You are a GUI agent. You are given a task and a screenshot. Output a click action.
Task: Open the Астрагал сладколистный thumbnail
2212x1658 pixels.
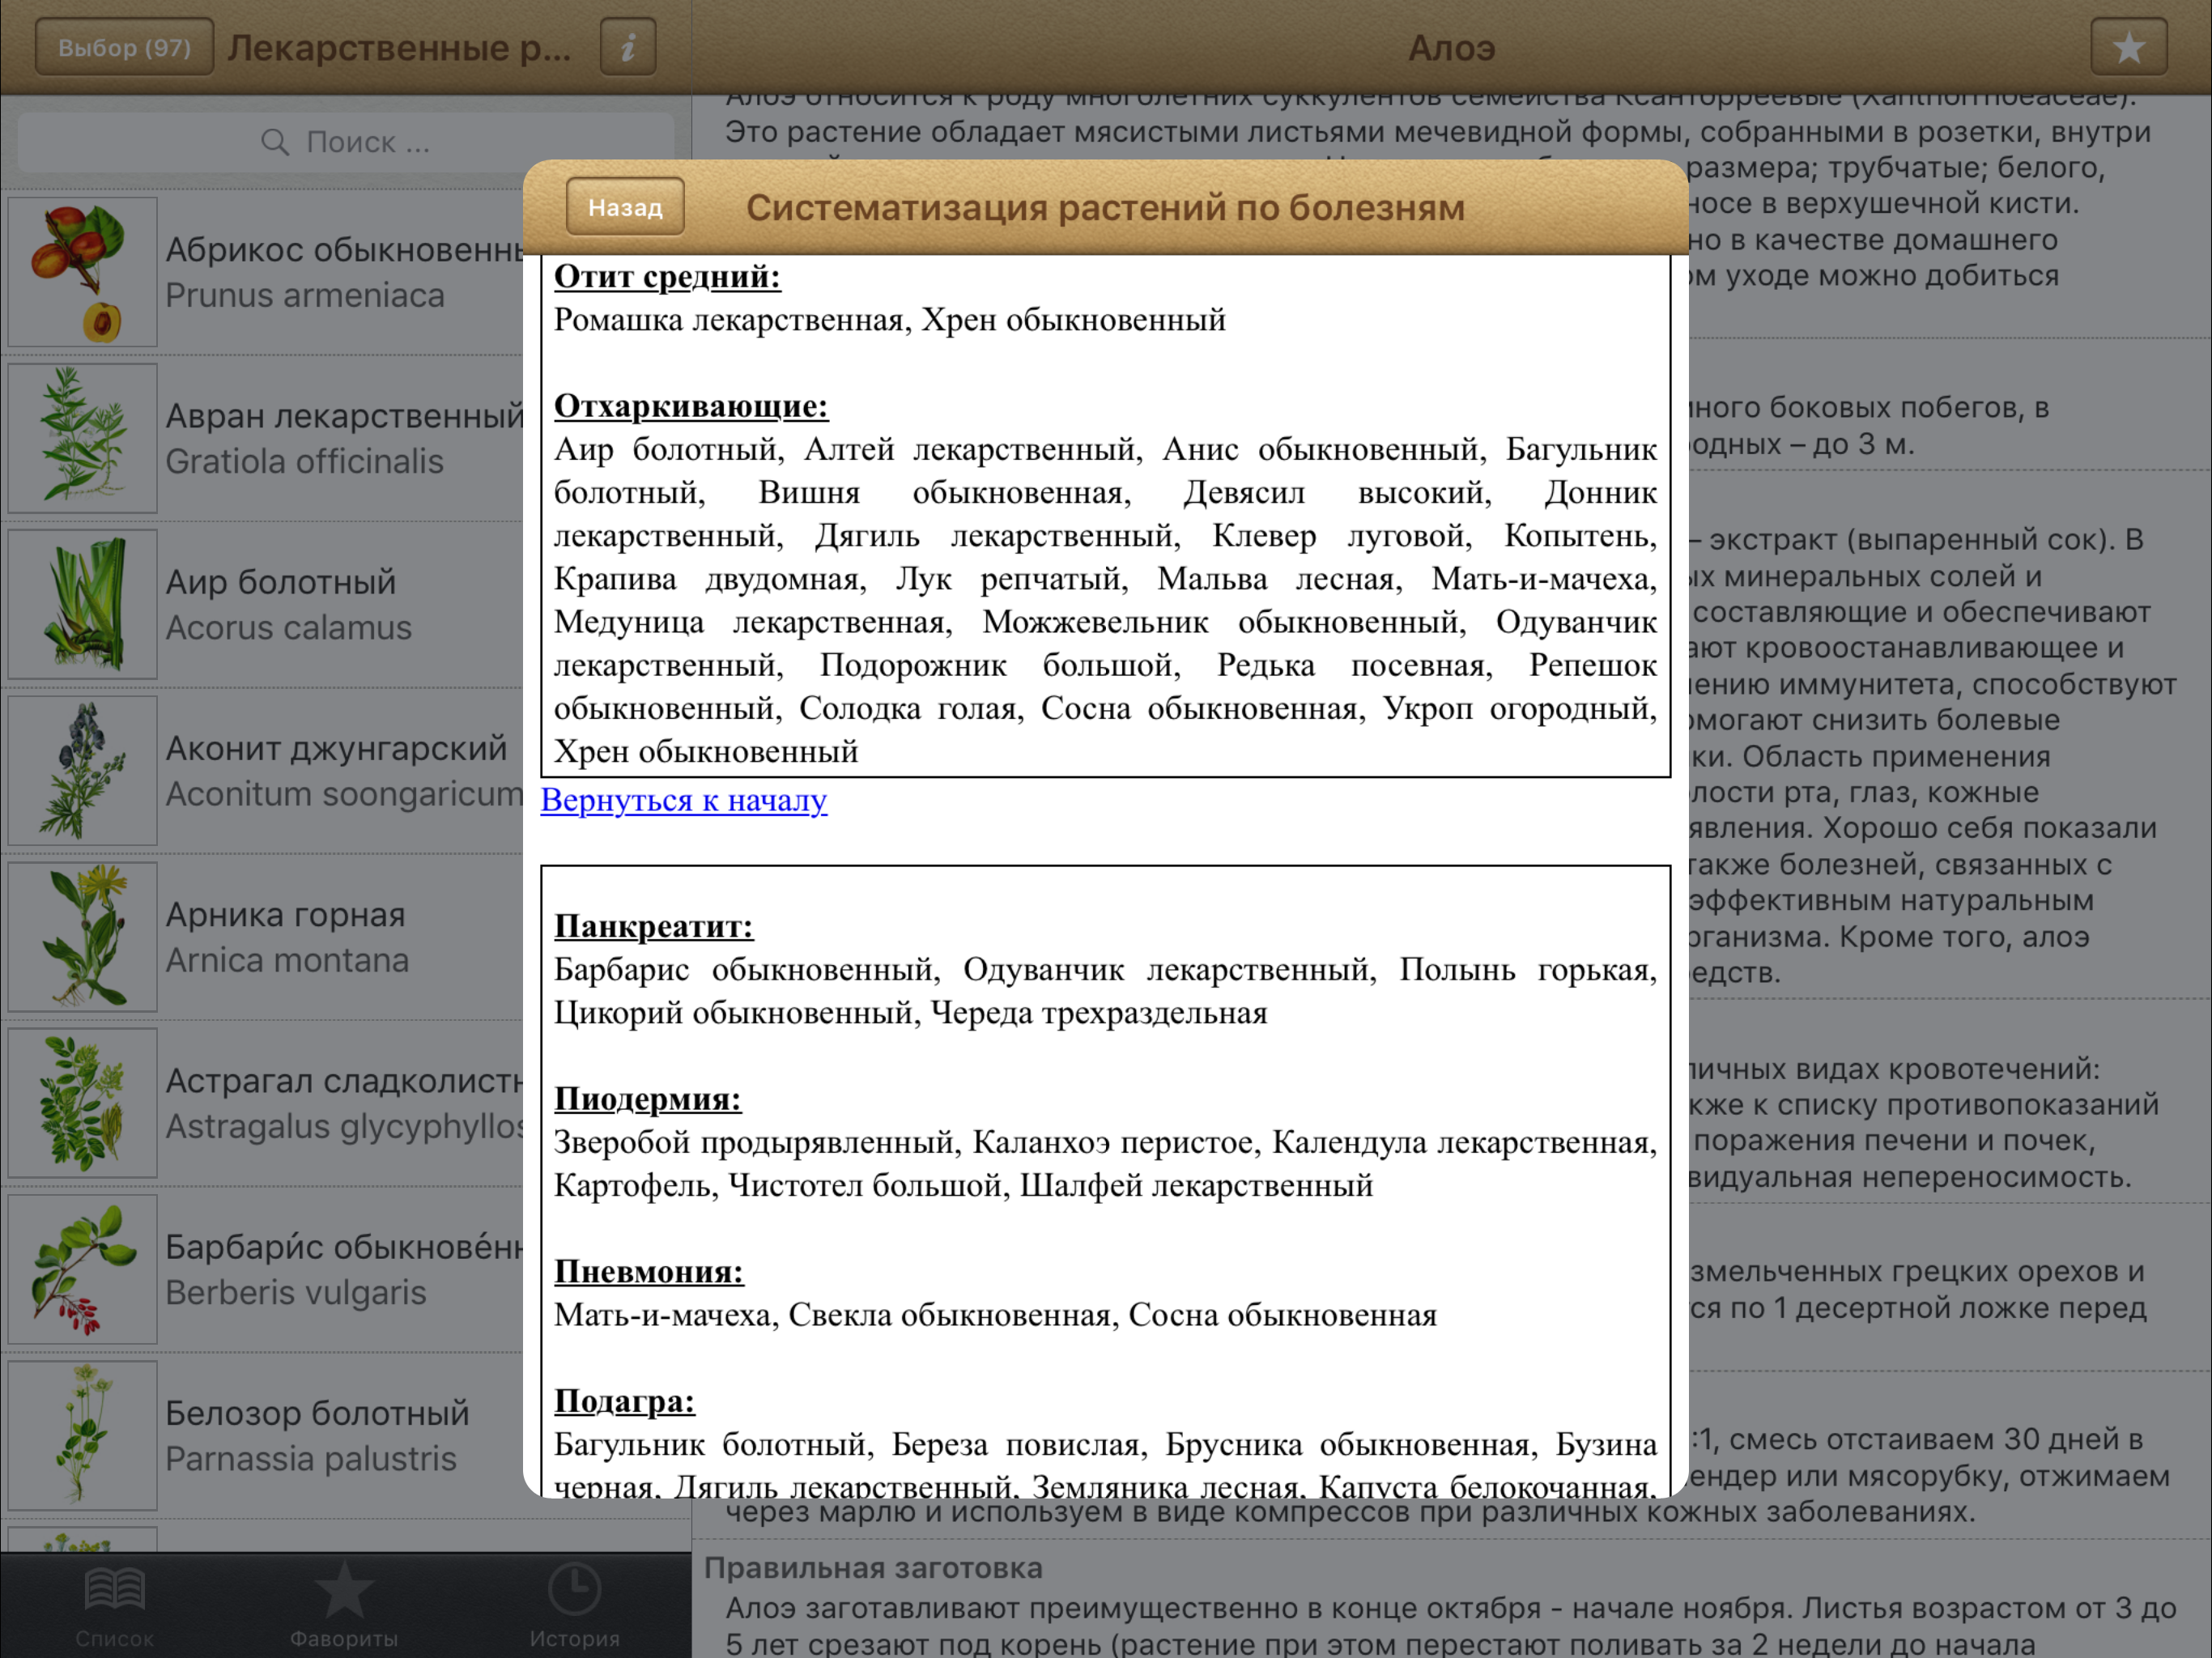[x=82, y=1102]
